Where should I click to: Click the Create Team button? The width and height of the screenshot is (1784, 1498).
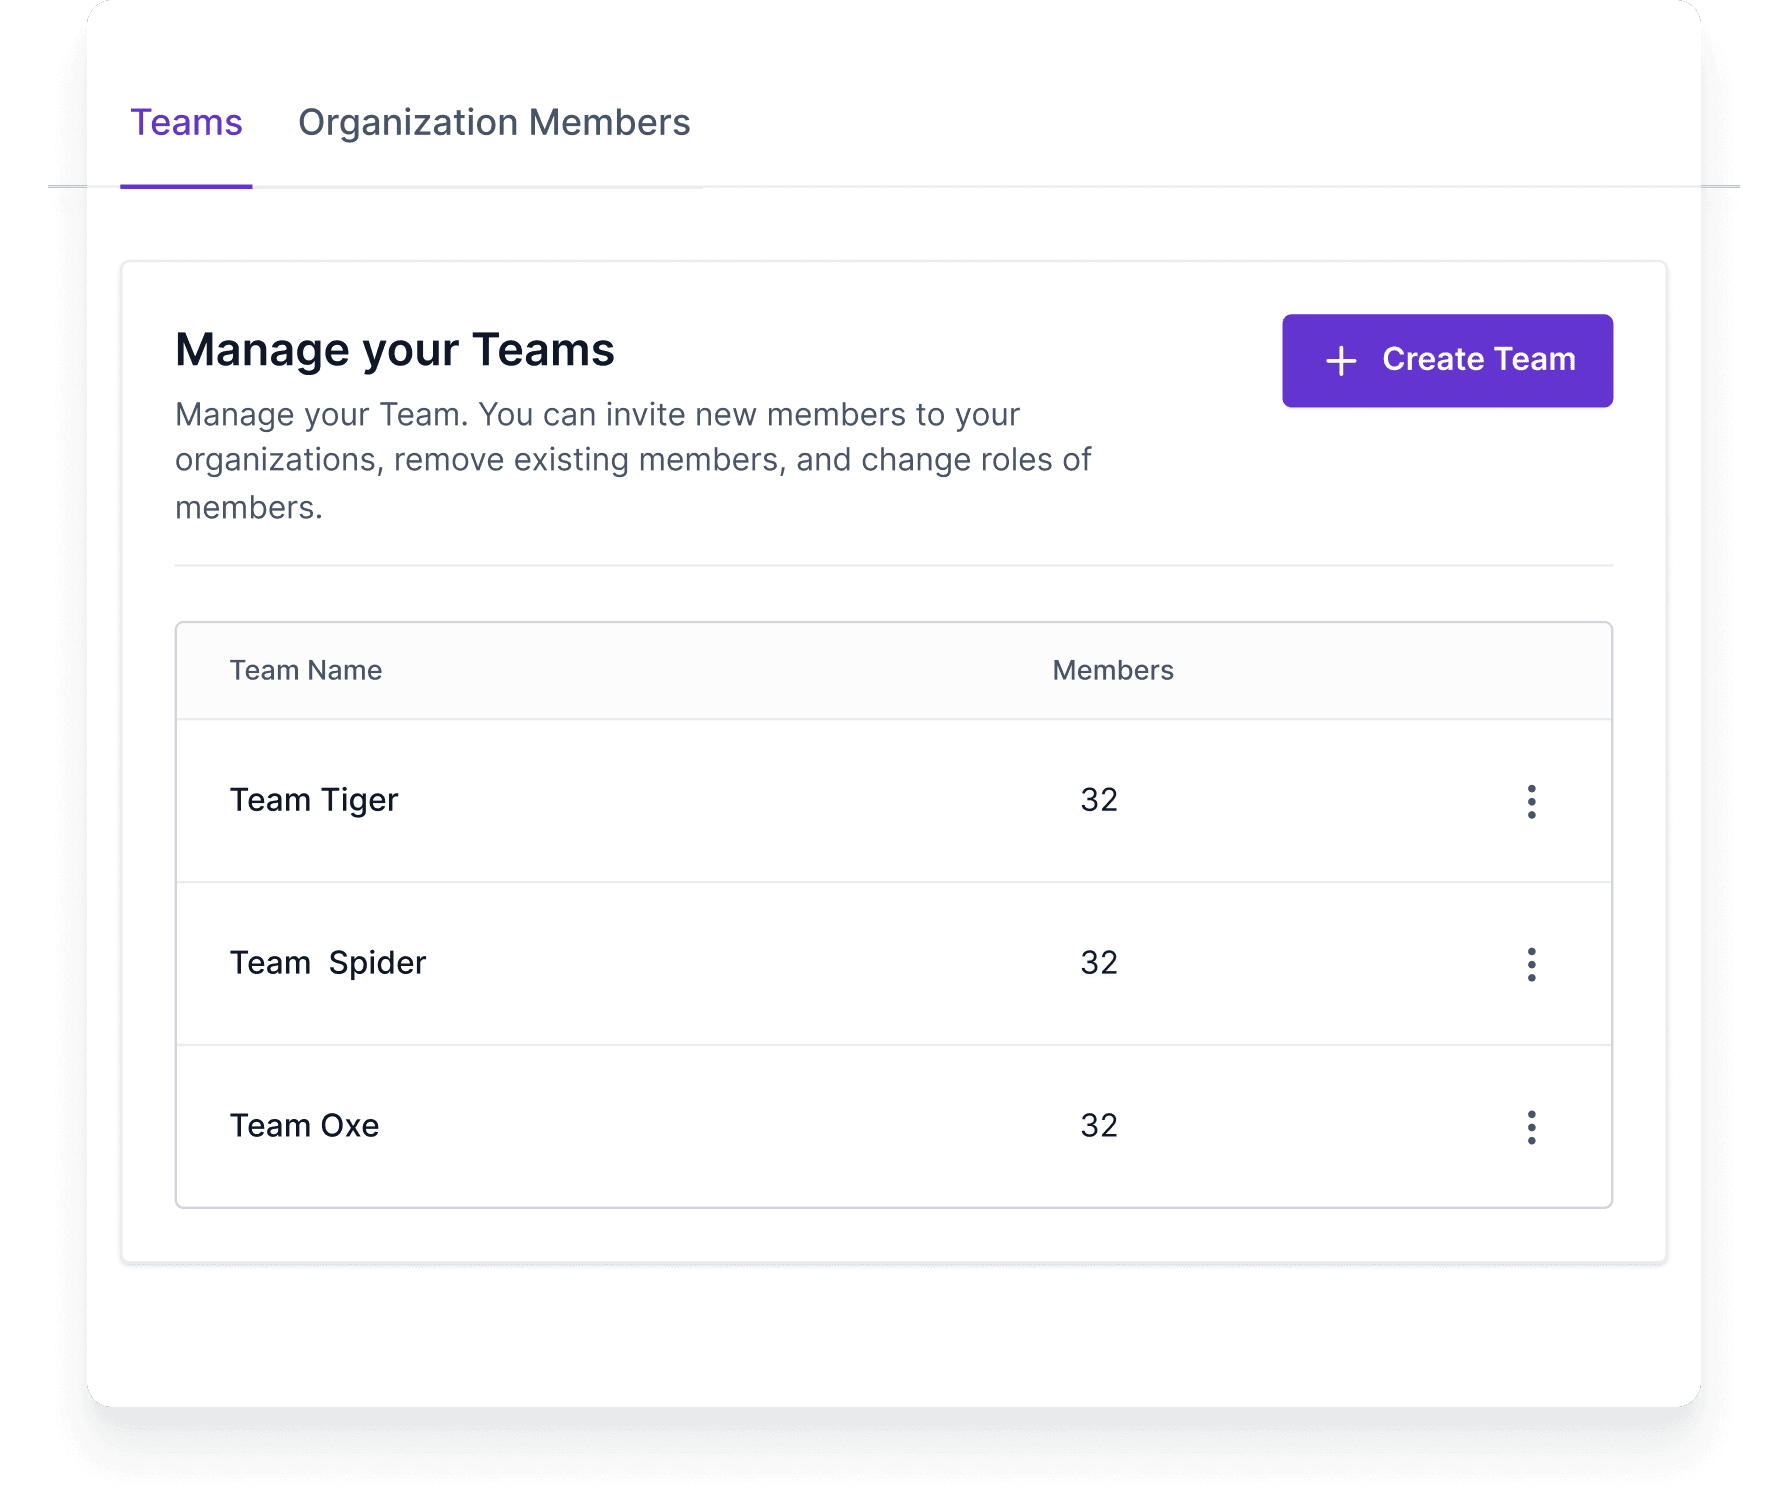coord(1447,360)
